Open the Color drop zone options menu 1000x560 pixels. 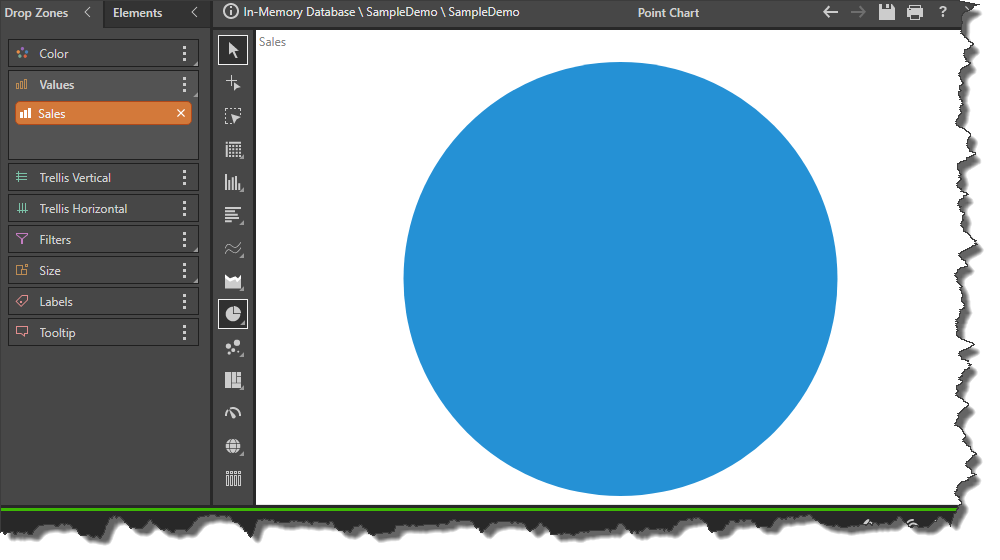(x=184, y=54)
